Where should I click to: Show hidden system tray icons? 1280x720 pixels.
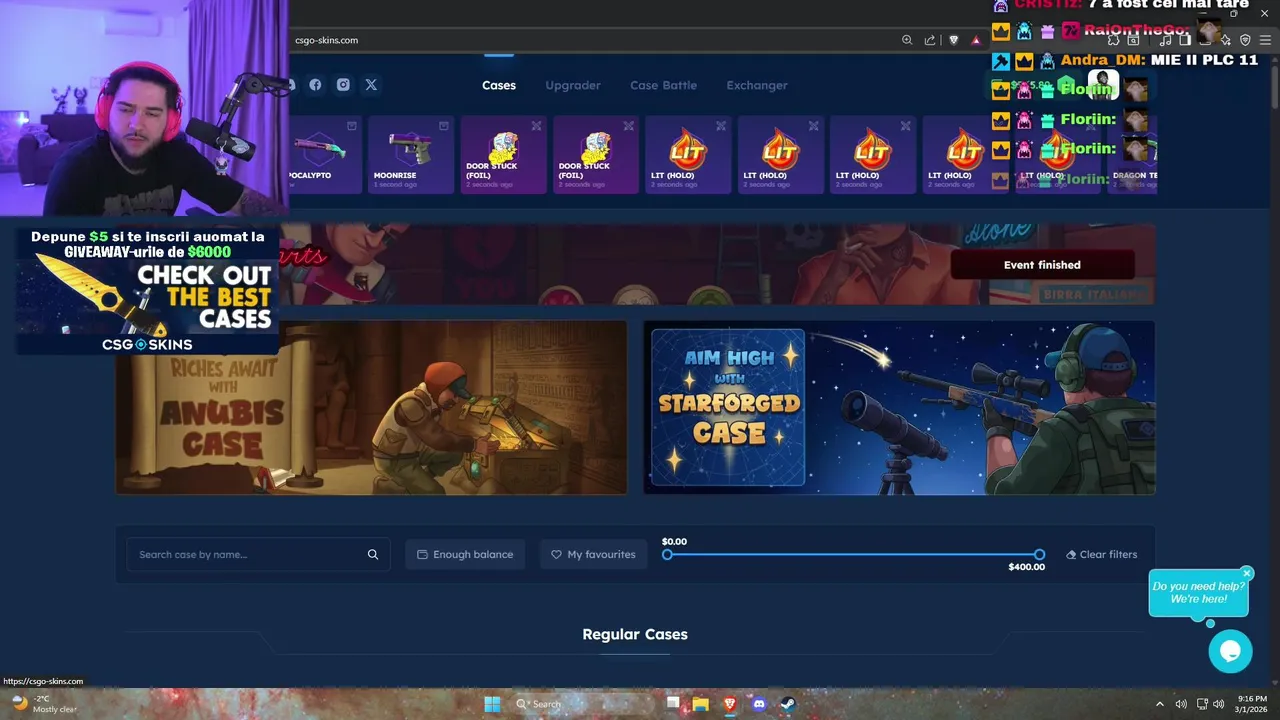click(1160, 704)
